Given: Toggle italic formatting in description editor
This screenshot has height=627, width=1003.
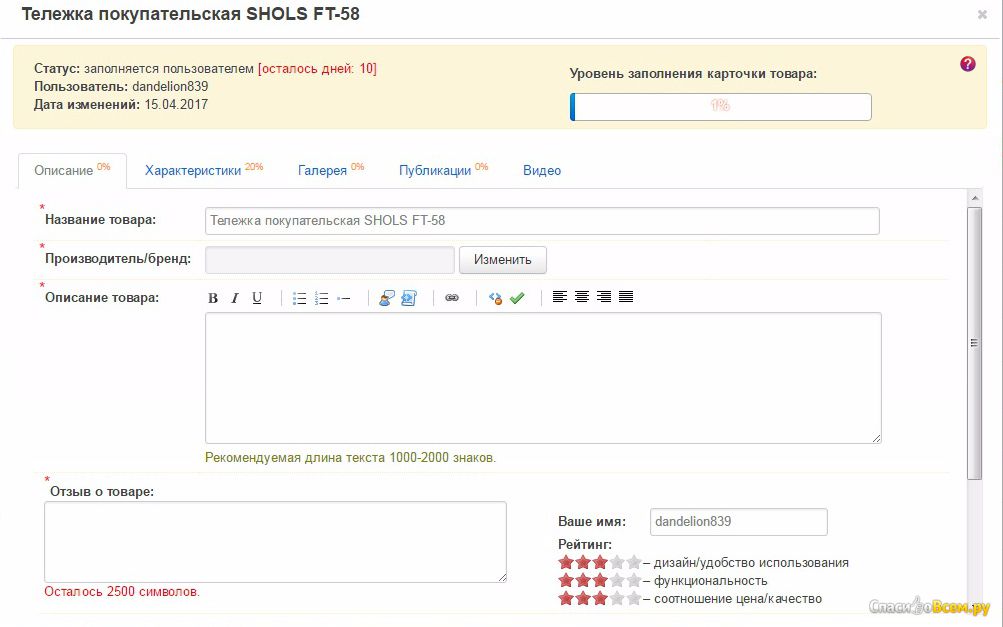Looking at the screenshot, I should [235, 298].
